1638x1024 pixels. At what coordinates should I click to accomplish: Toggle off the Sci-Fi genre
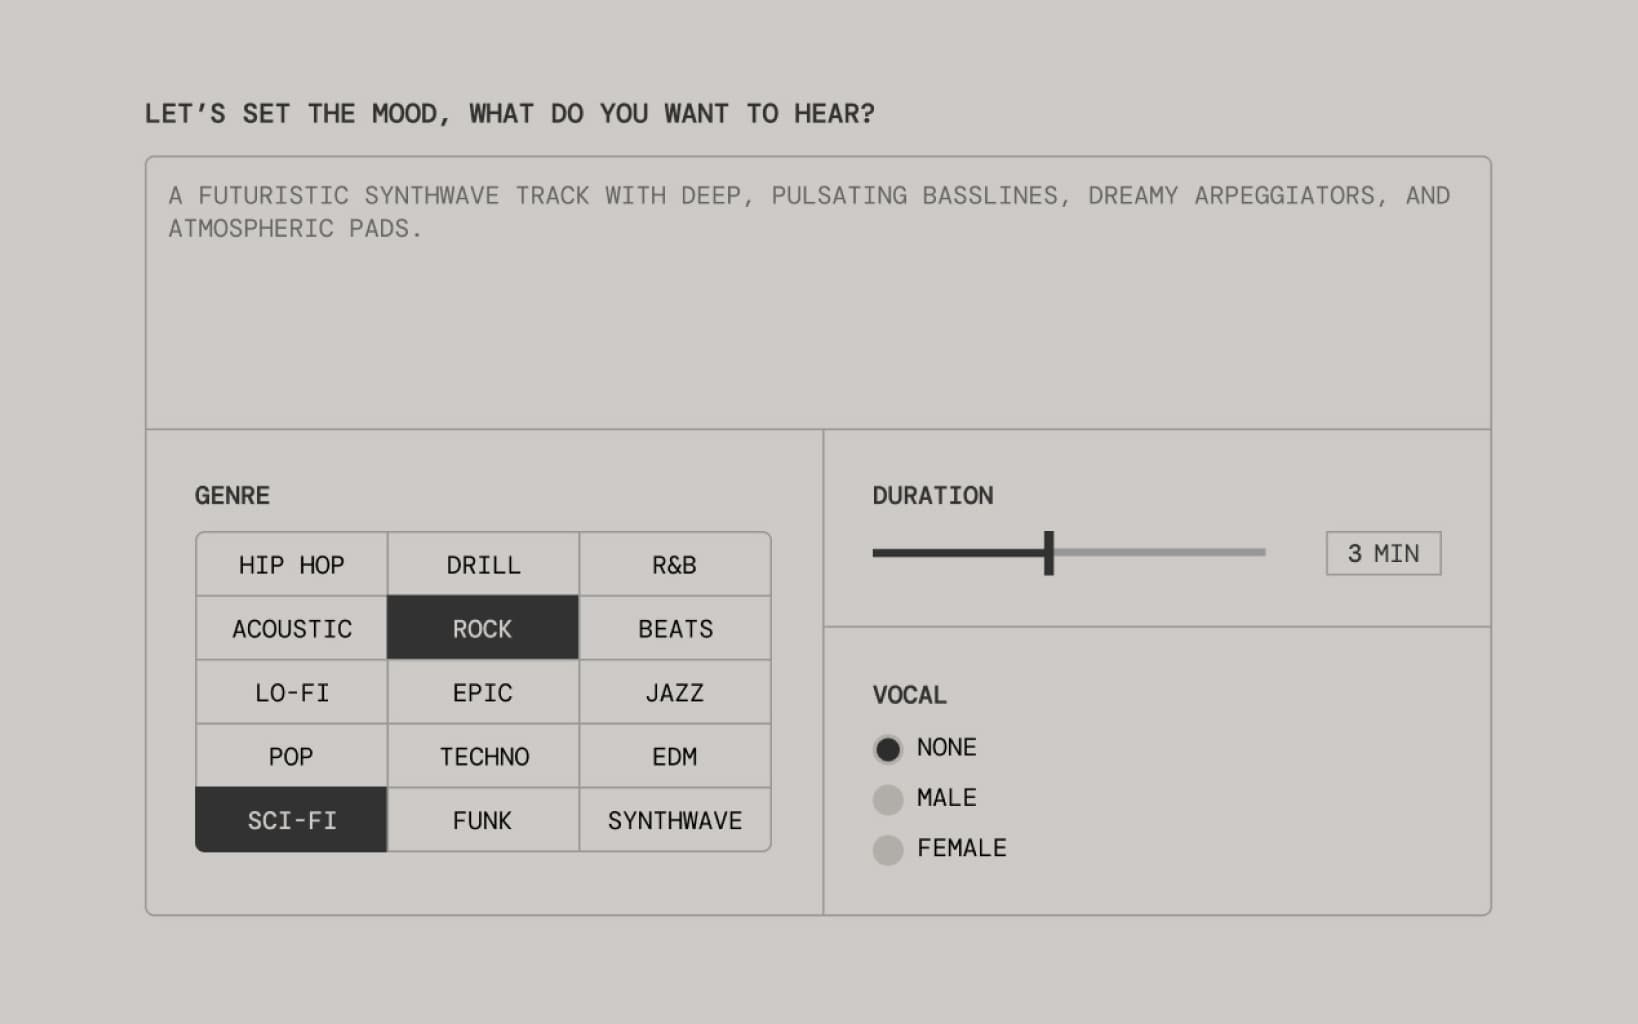click(x=291, y=821)
